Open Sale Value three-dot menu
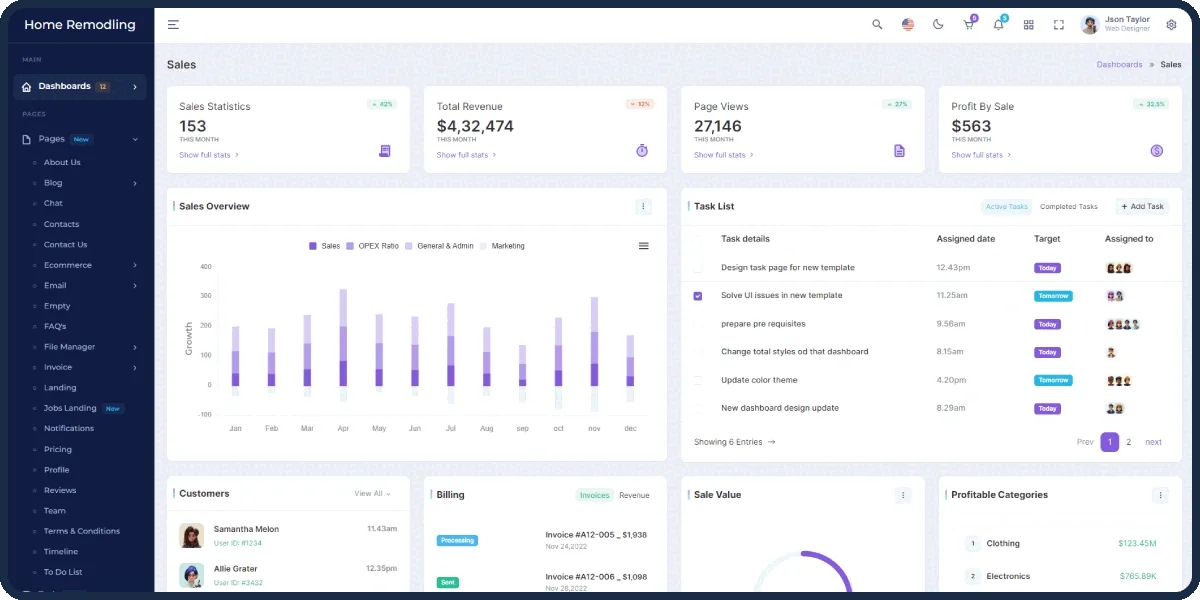Screen dimensions: 1200x600 903,495
